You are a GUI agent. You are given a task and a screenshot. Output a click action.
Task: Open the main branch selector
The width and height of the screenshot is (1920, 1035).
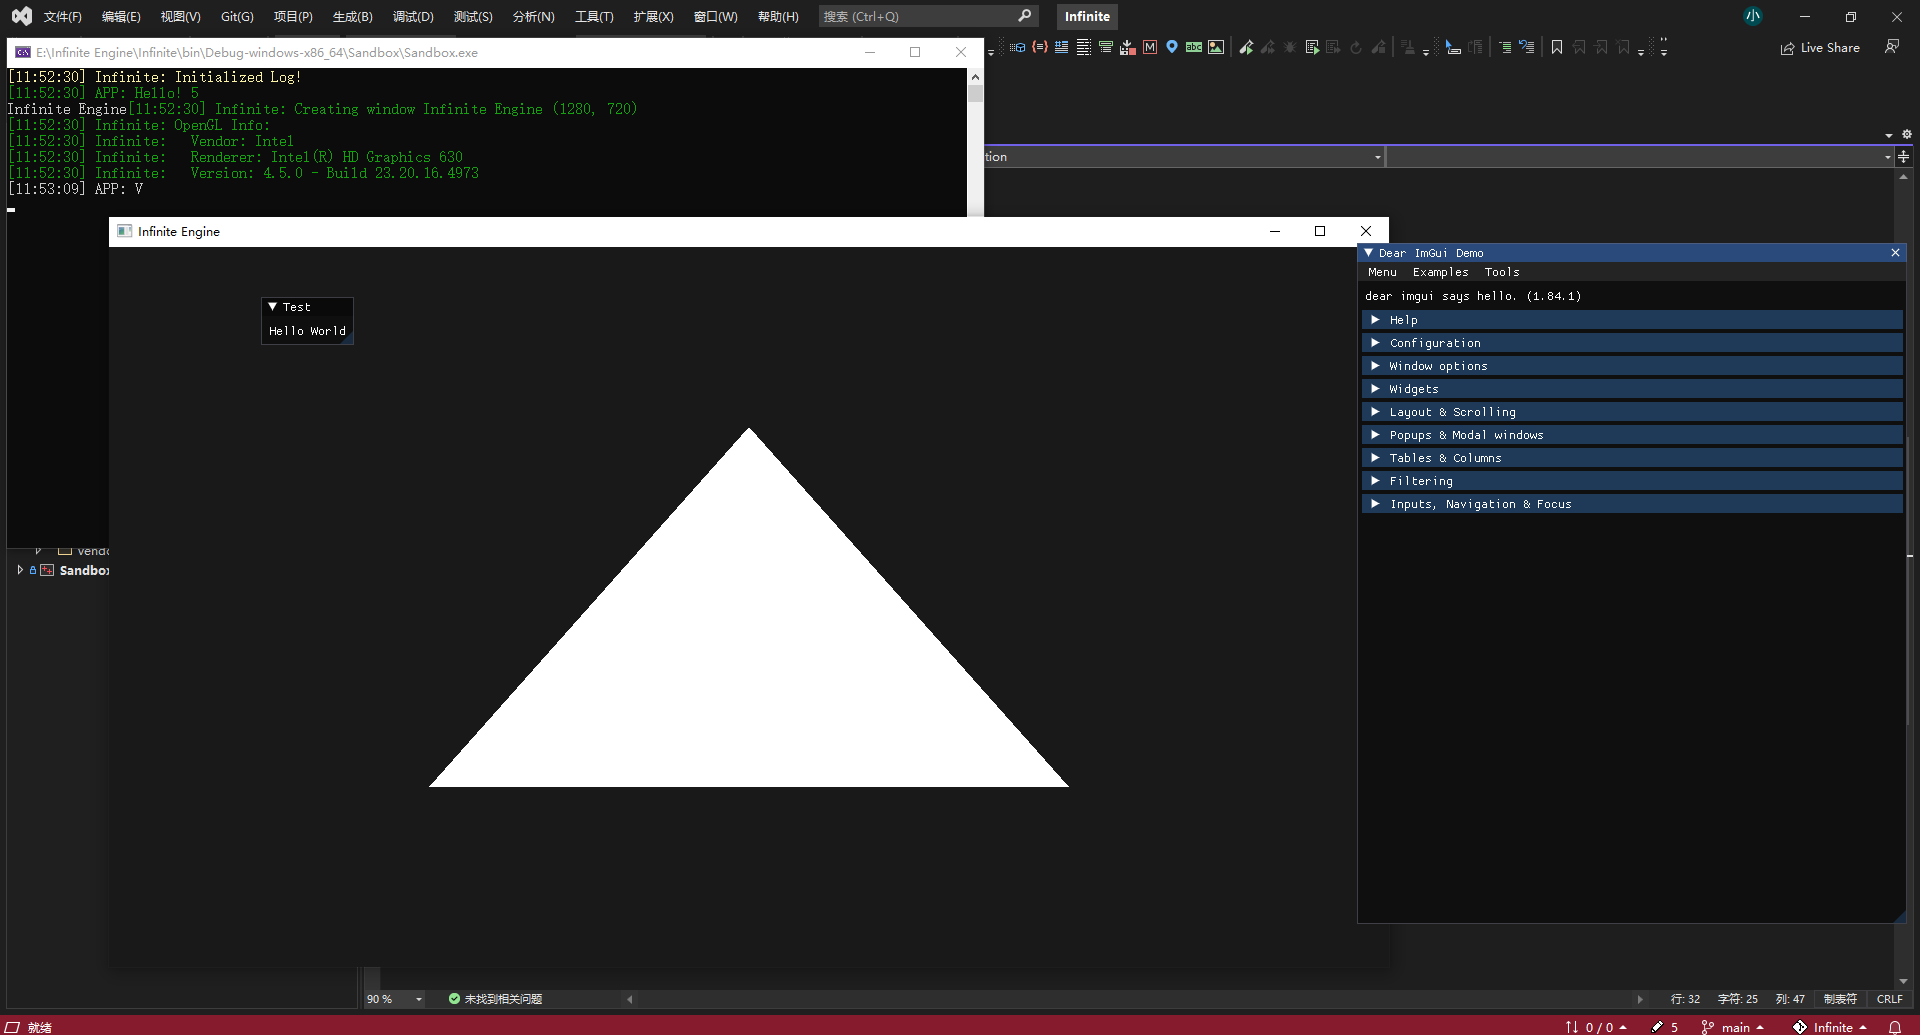(1733, 1027)
